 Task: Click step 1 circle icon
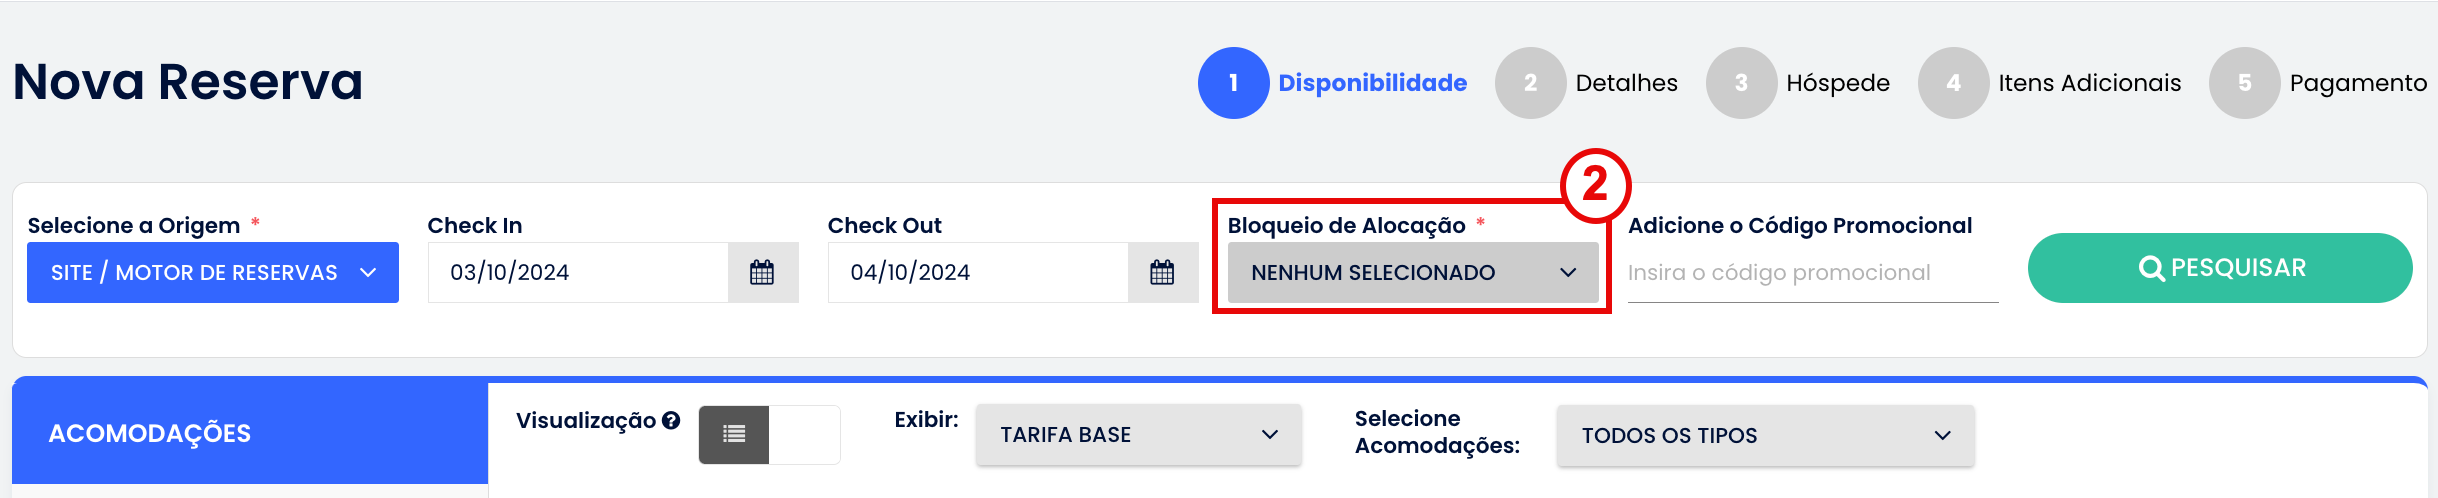pos(1233,83)
